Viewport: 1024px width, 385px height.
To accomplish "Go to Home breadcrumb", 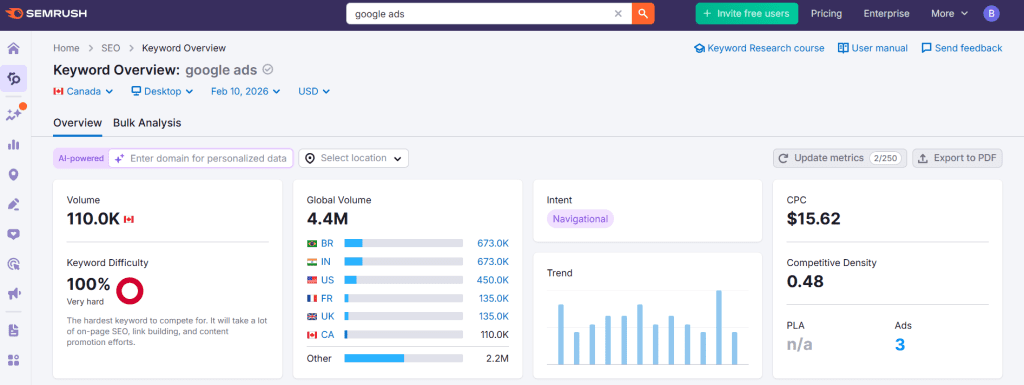I will 66,48.
